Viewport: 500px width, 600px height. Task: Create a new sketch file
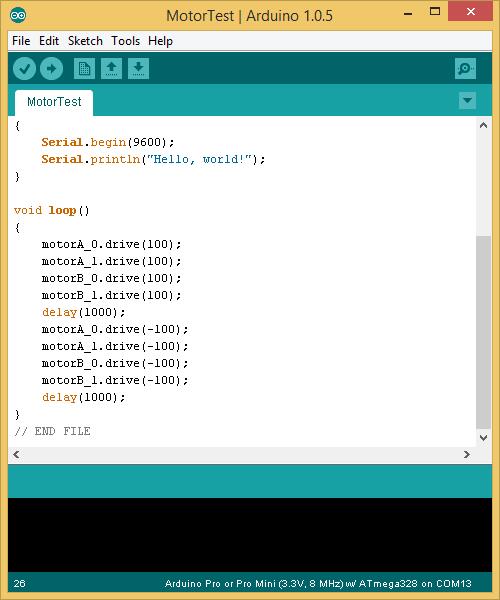click(x=84, y=69)
